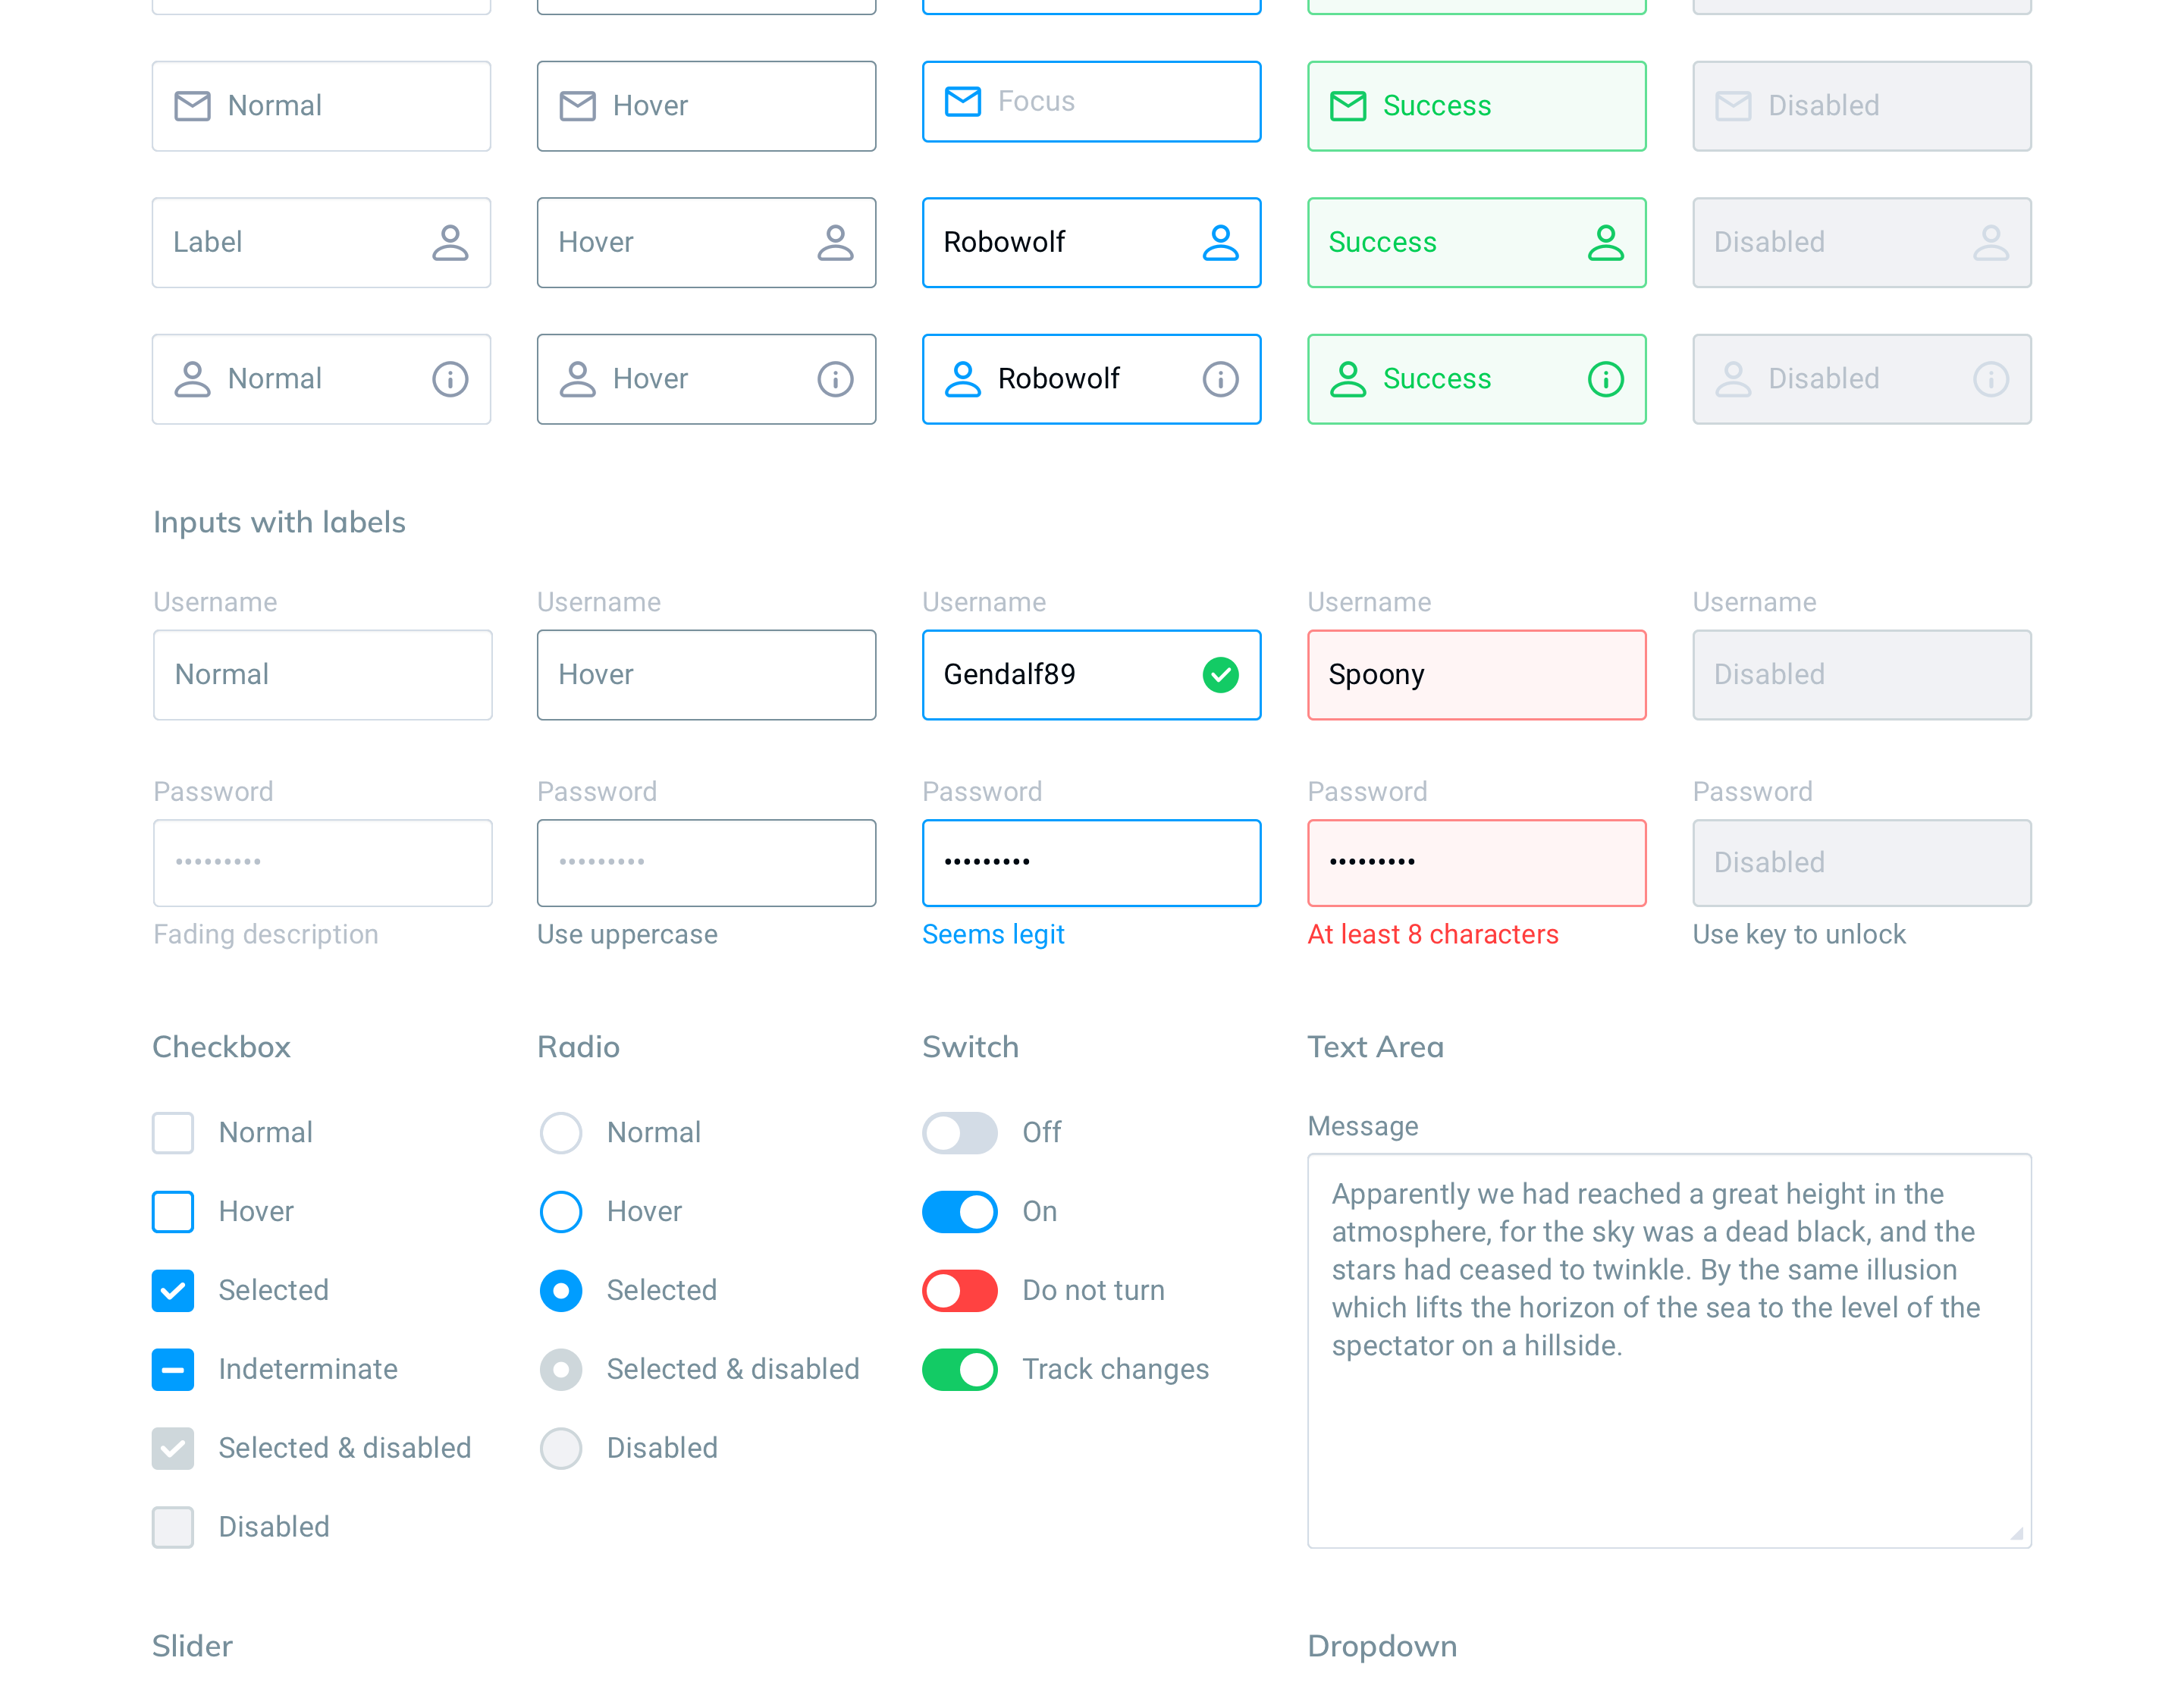
Task: Click the 'Message' label above the text area
Action: [1362, 1127]
